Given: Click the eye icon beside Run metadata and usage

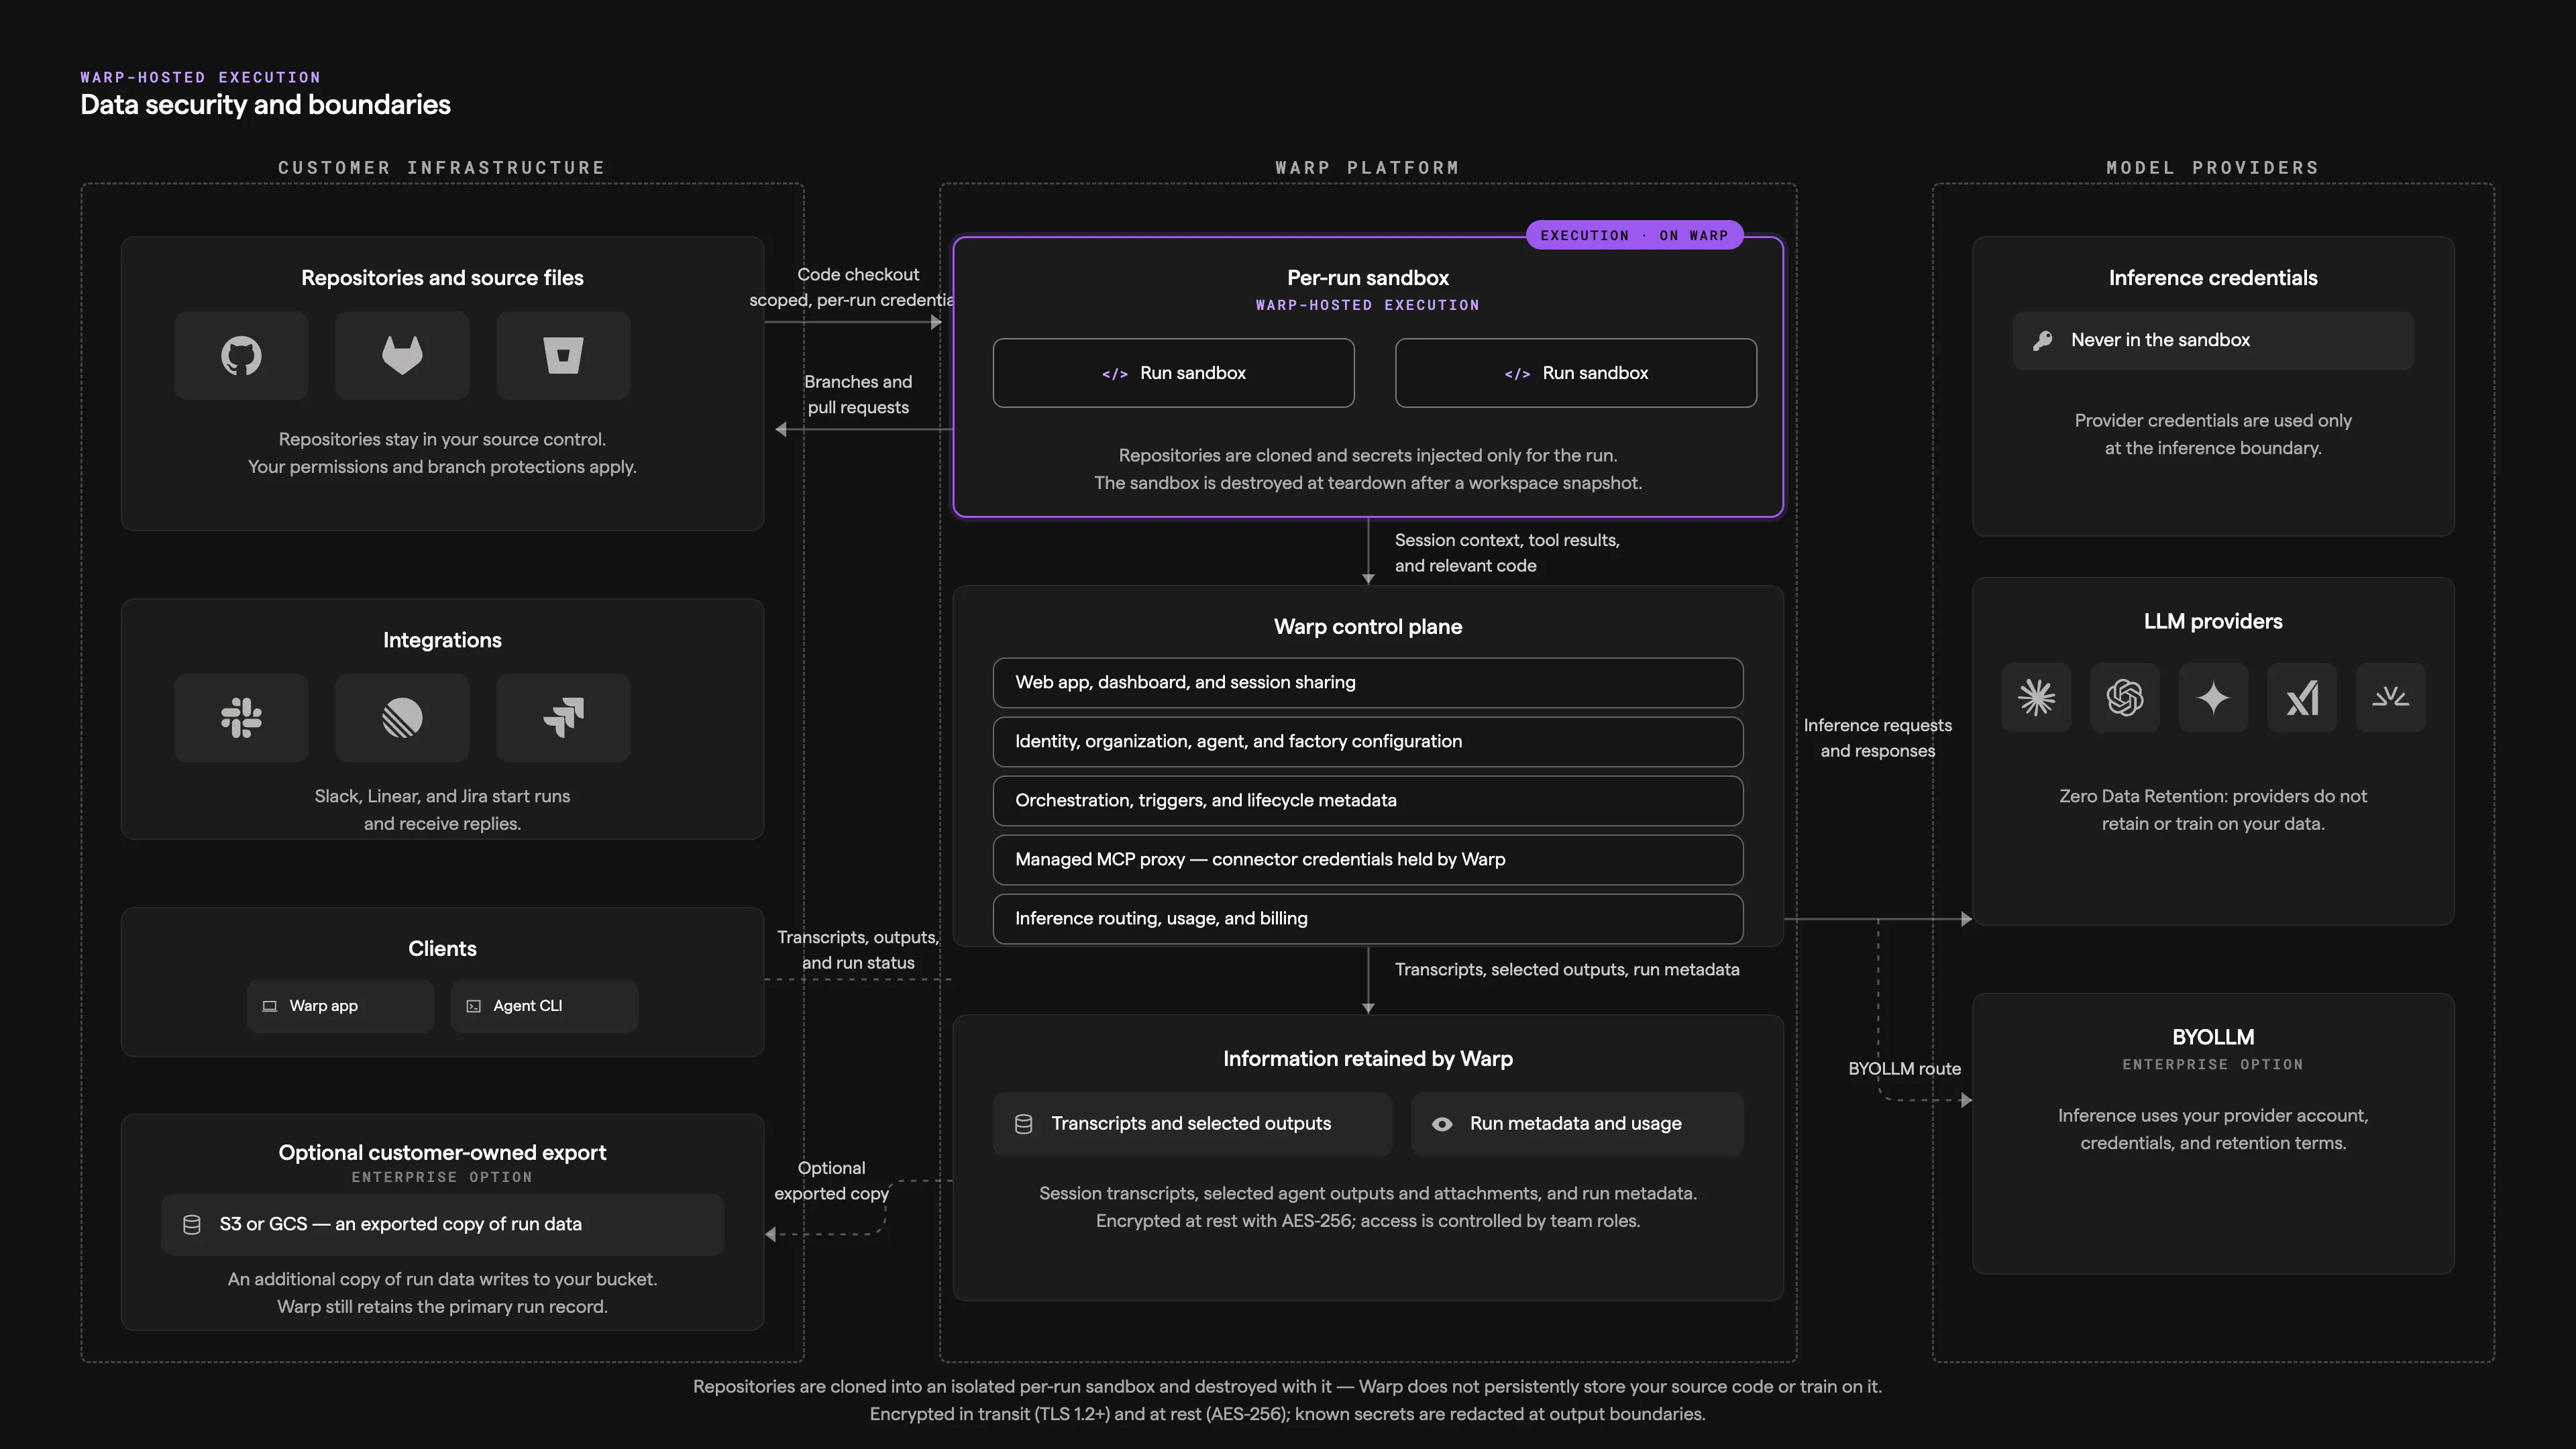Looking at the screenshot, I should 1441,1124.
